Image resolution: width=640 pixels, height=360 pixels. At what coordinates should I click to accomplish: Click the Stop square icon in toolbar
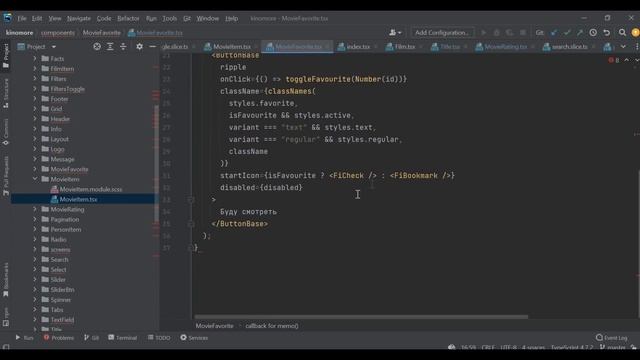point(523,32)
